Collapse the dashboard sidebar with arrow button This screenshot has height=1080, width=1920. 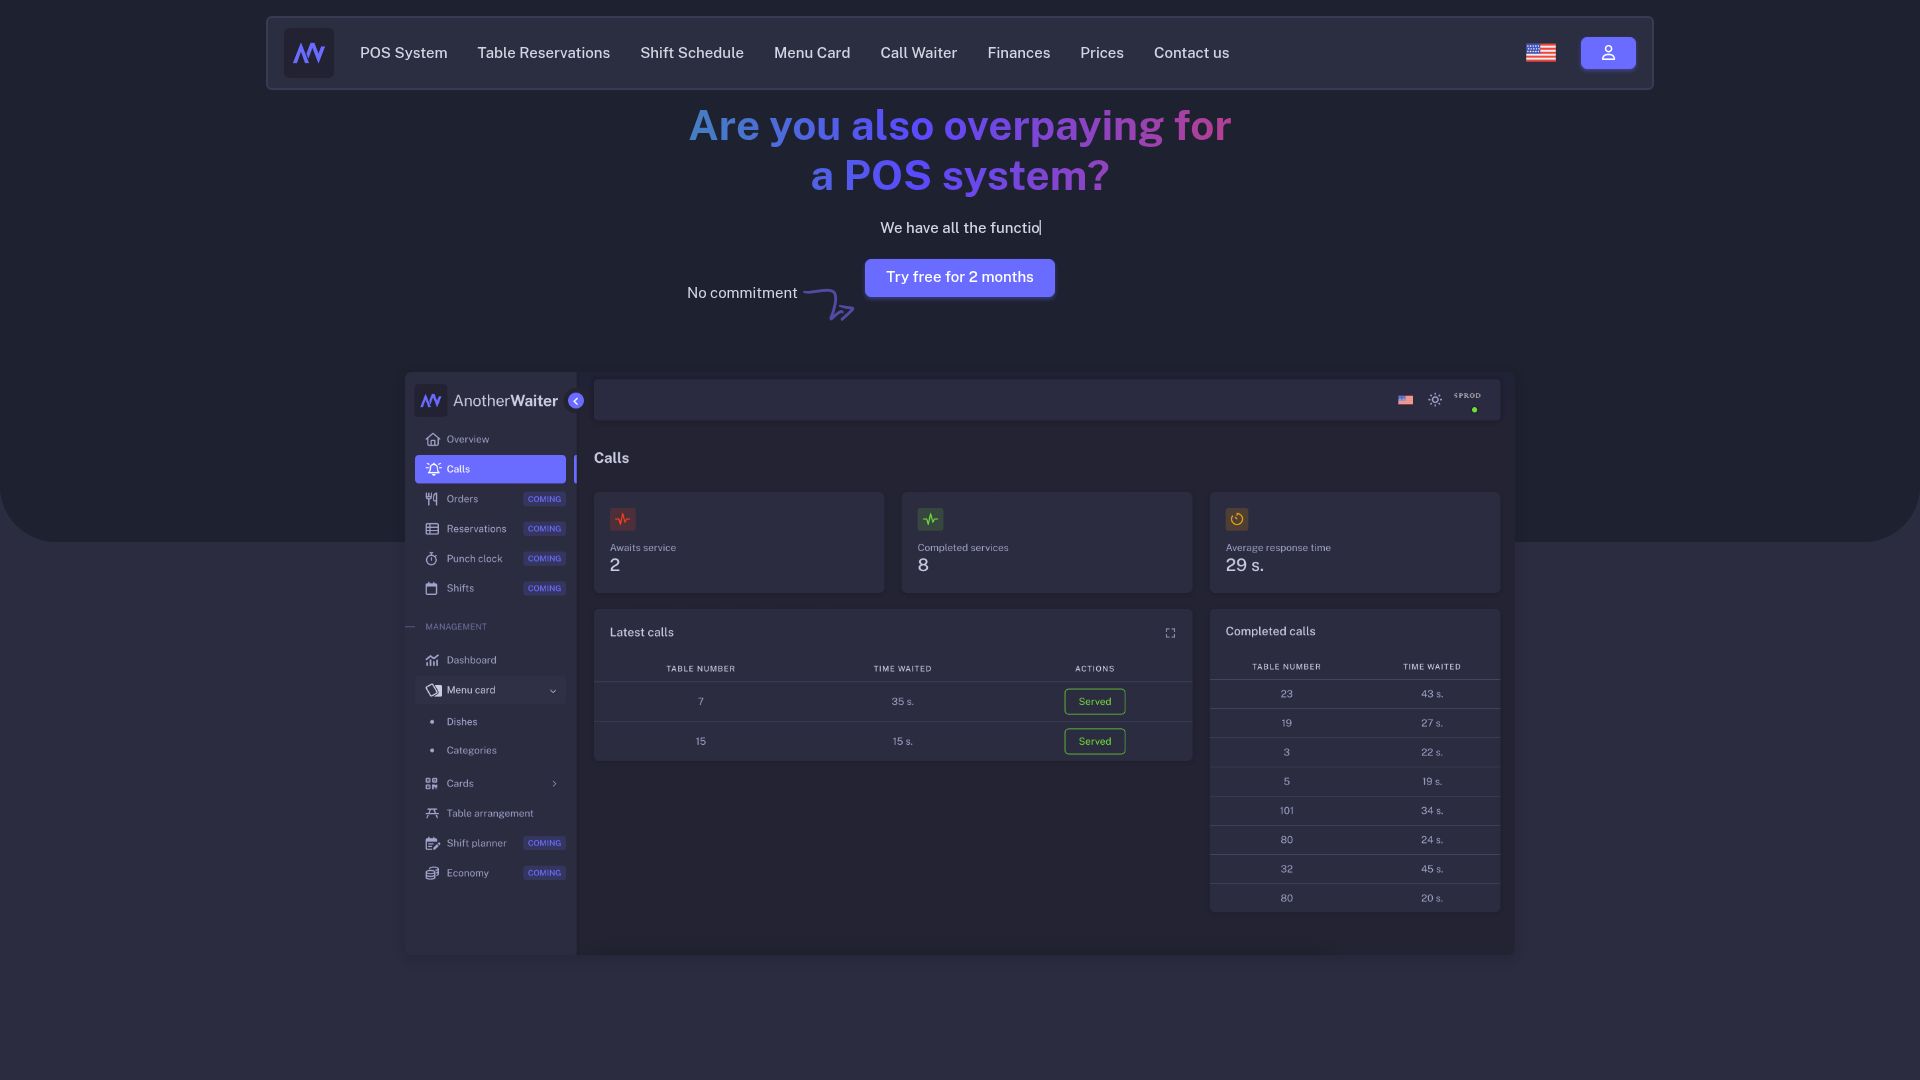coord(576,401)
